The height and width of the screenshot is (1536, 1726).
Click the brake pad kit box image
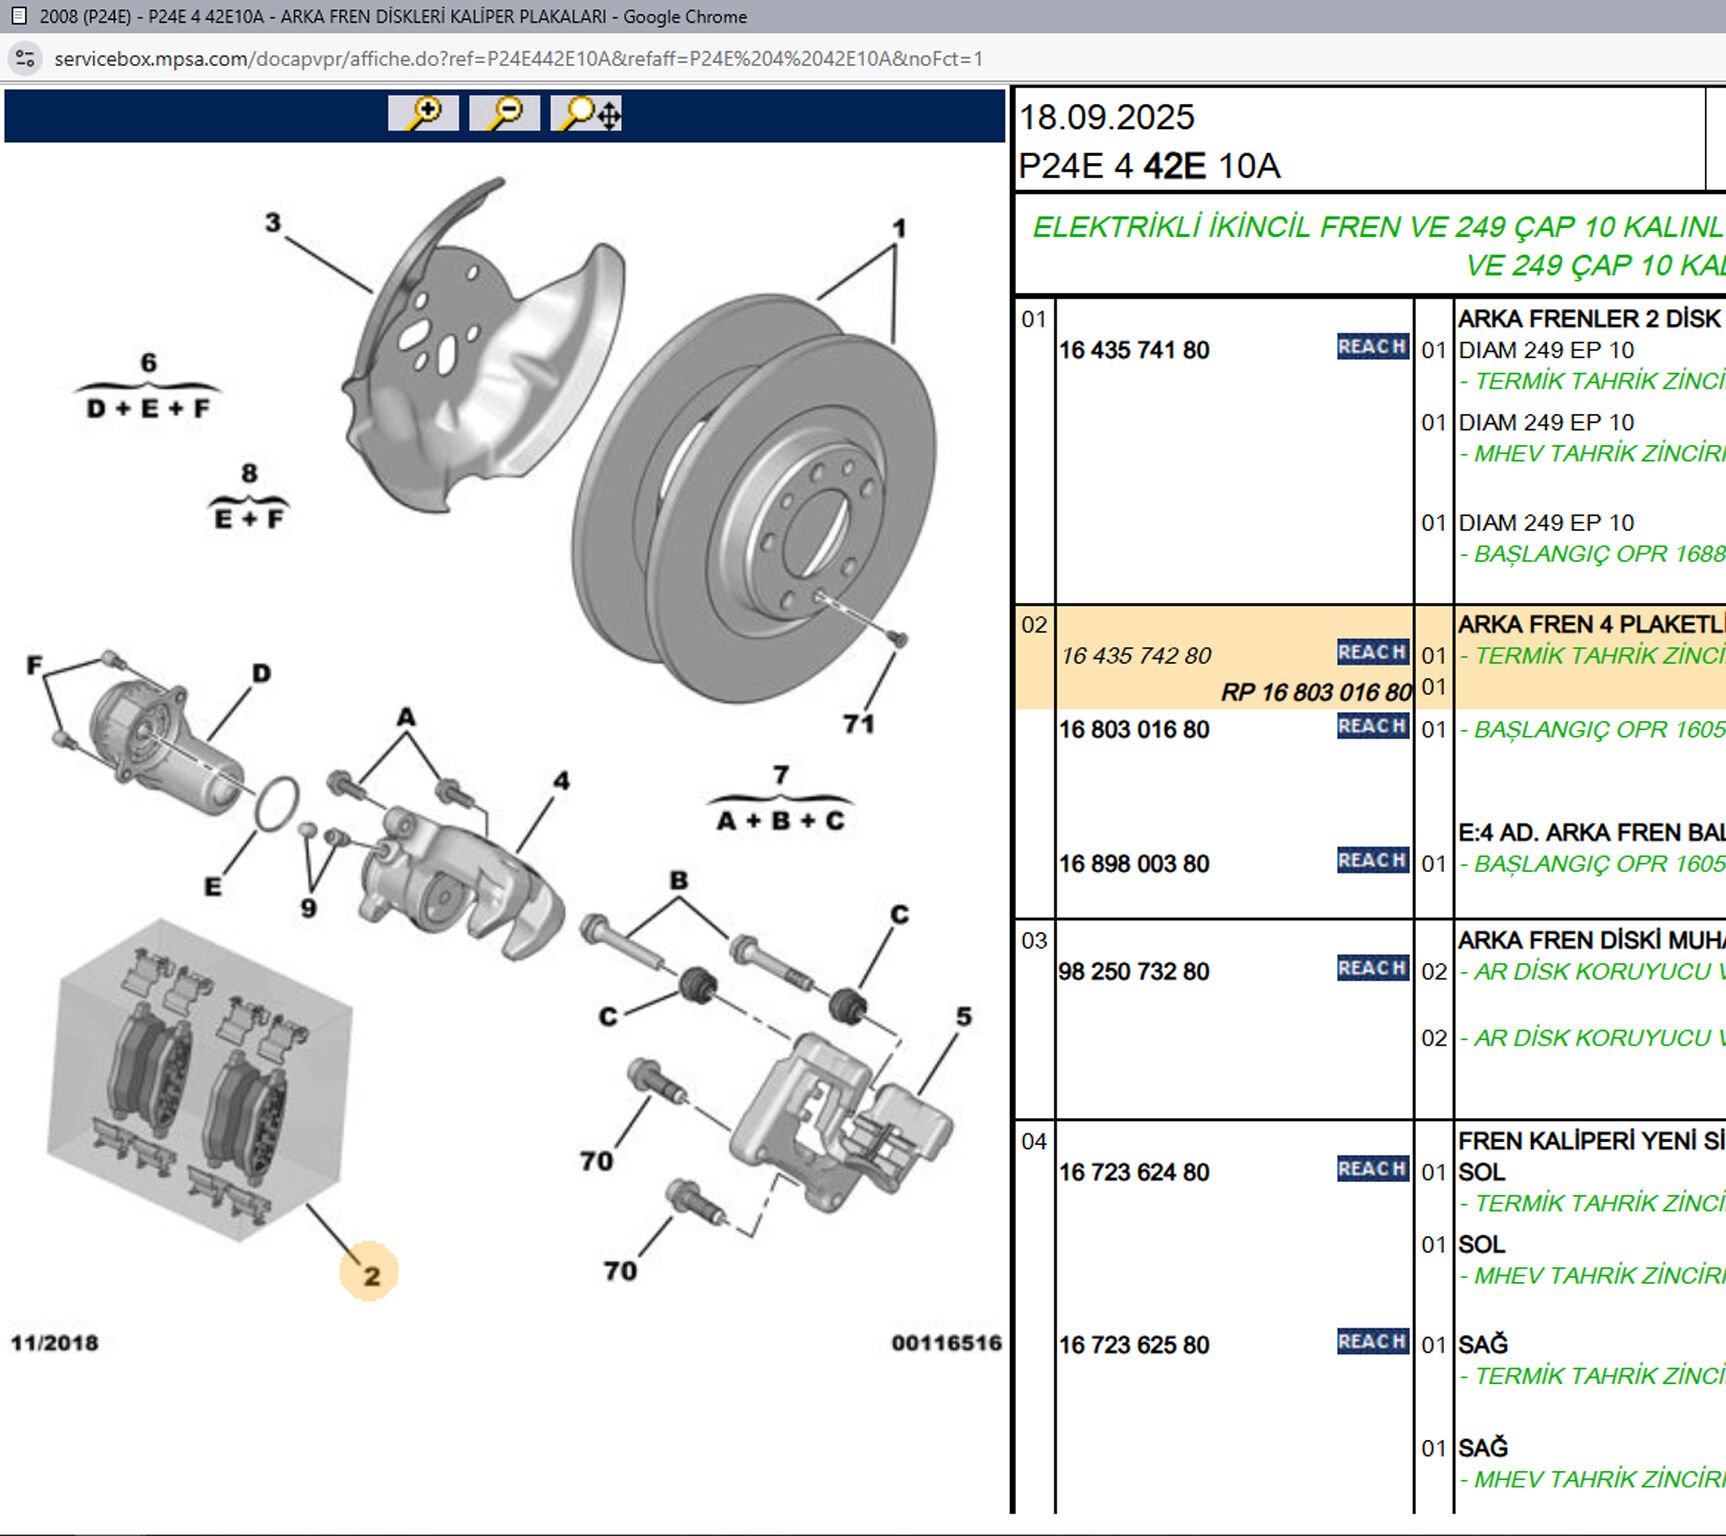coord(199,1080)
